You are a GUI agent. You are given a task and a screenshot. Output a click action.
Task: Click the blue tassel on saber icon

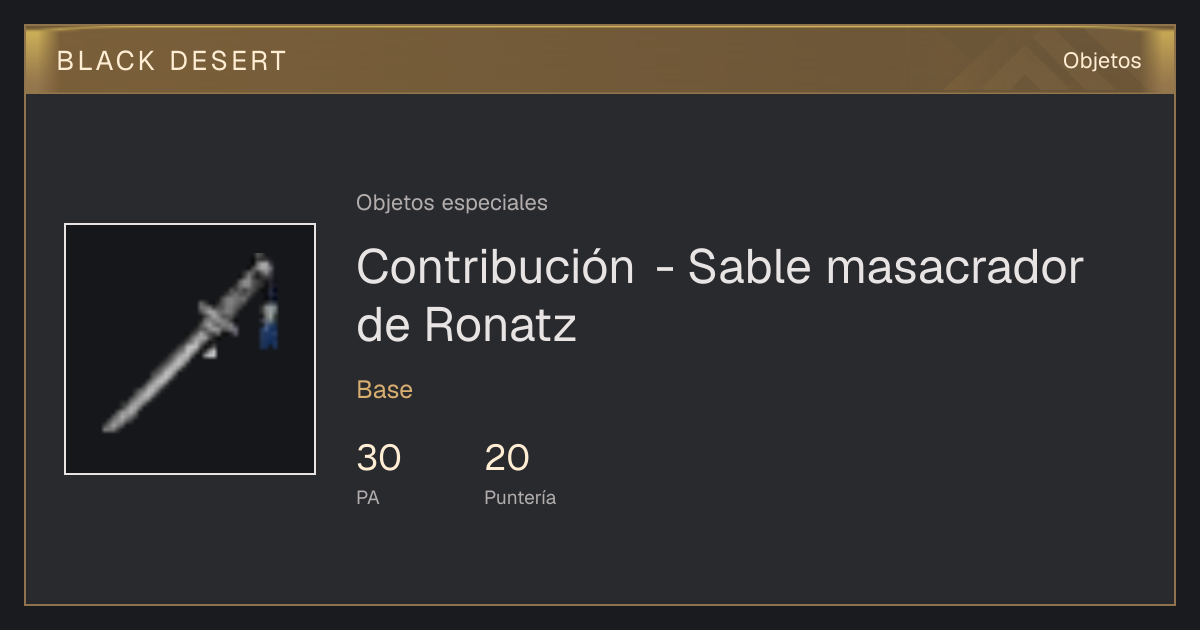tap(268, 323)
